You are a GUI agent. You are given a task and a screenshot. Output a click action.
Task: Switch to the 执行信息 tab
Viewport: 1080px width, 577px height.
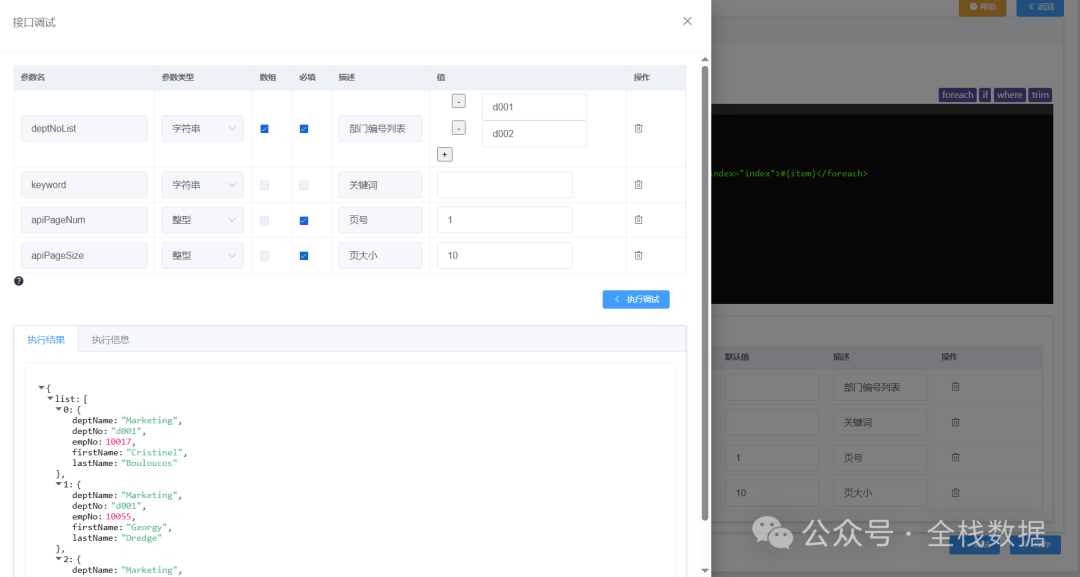110,339
